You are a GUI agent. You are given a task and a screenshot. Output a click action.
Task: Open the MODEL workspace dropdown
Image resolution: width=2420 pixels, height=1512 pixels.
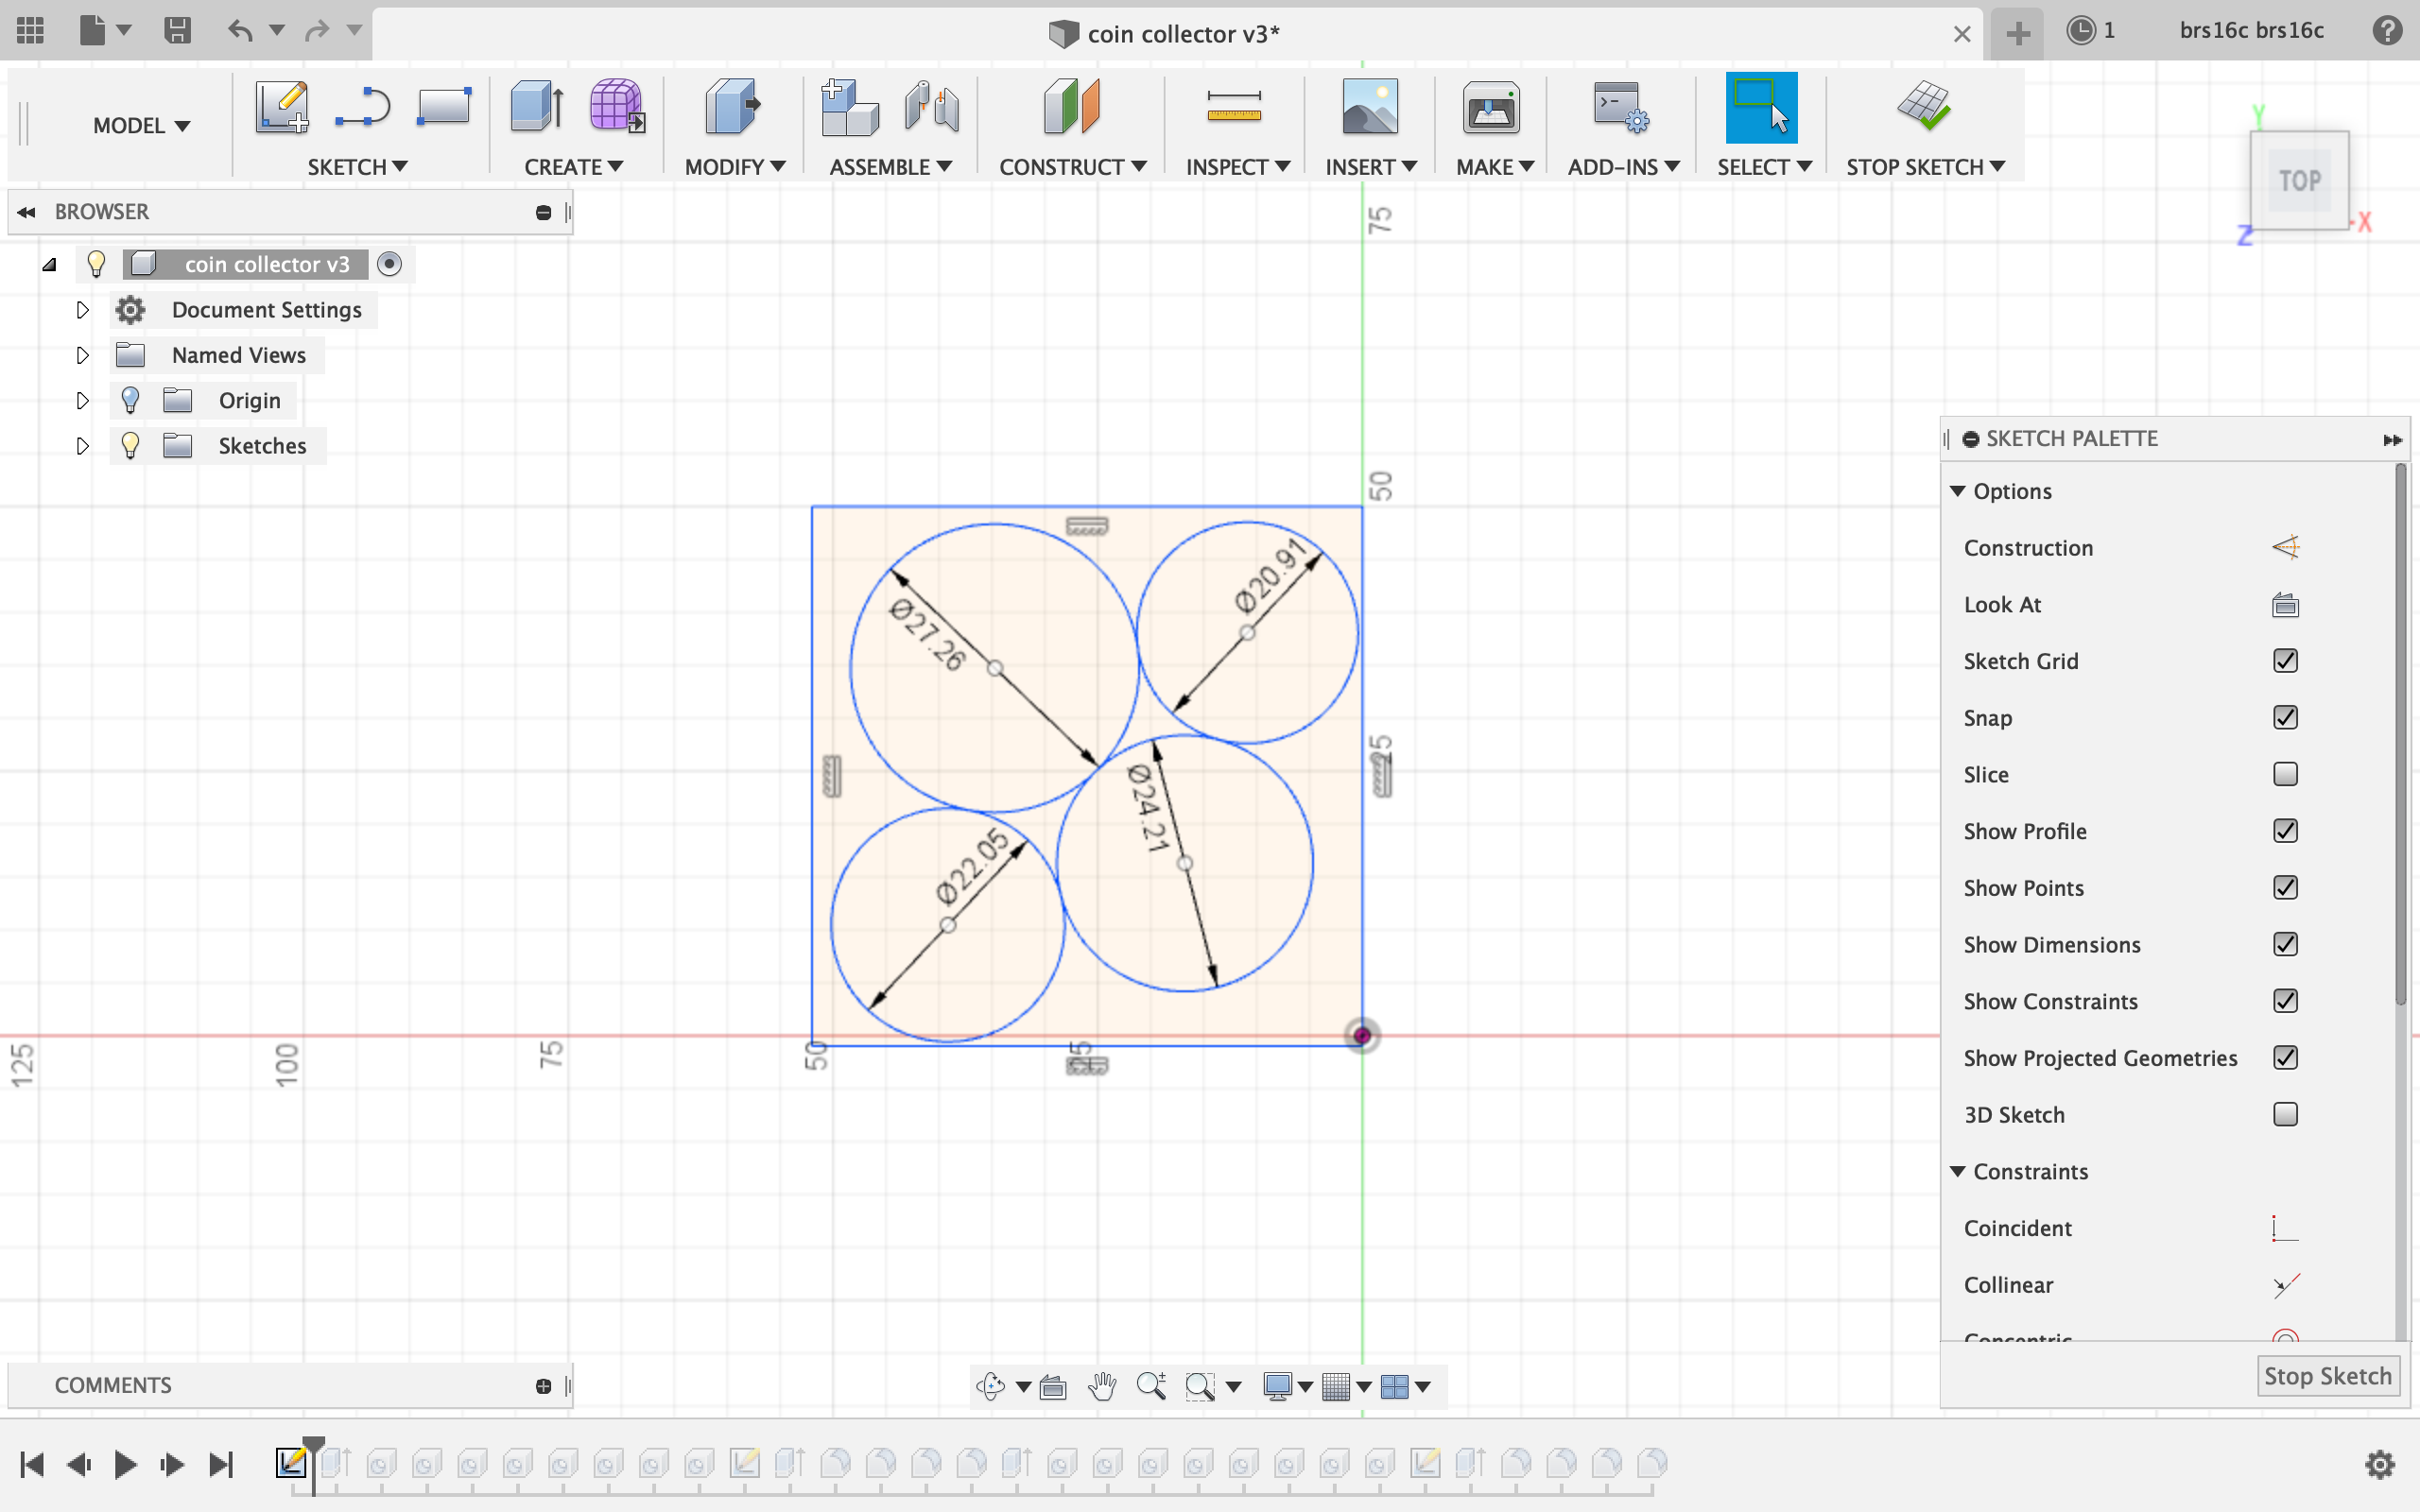[x=141, y=126]
